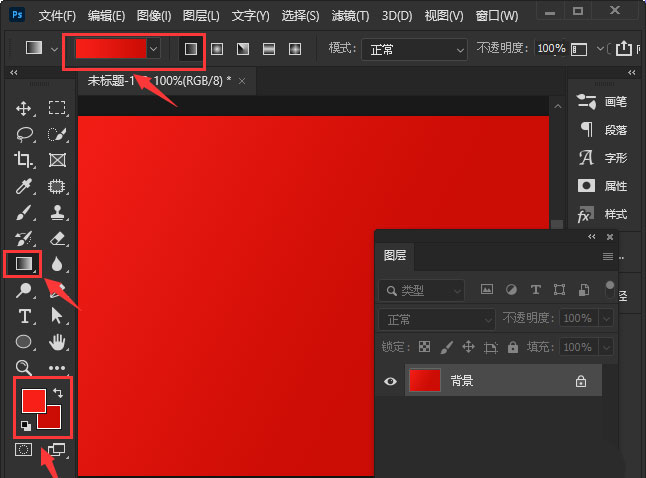The width and height of the screenshot is (646, 478).
Task: Filter layers by shape layers
Action: click(559, 289)
